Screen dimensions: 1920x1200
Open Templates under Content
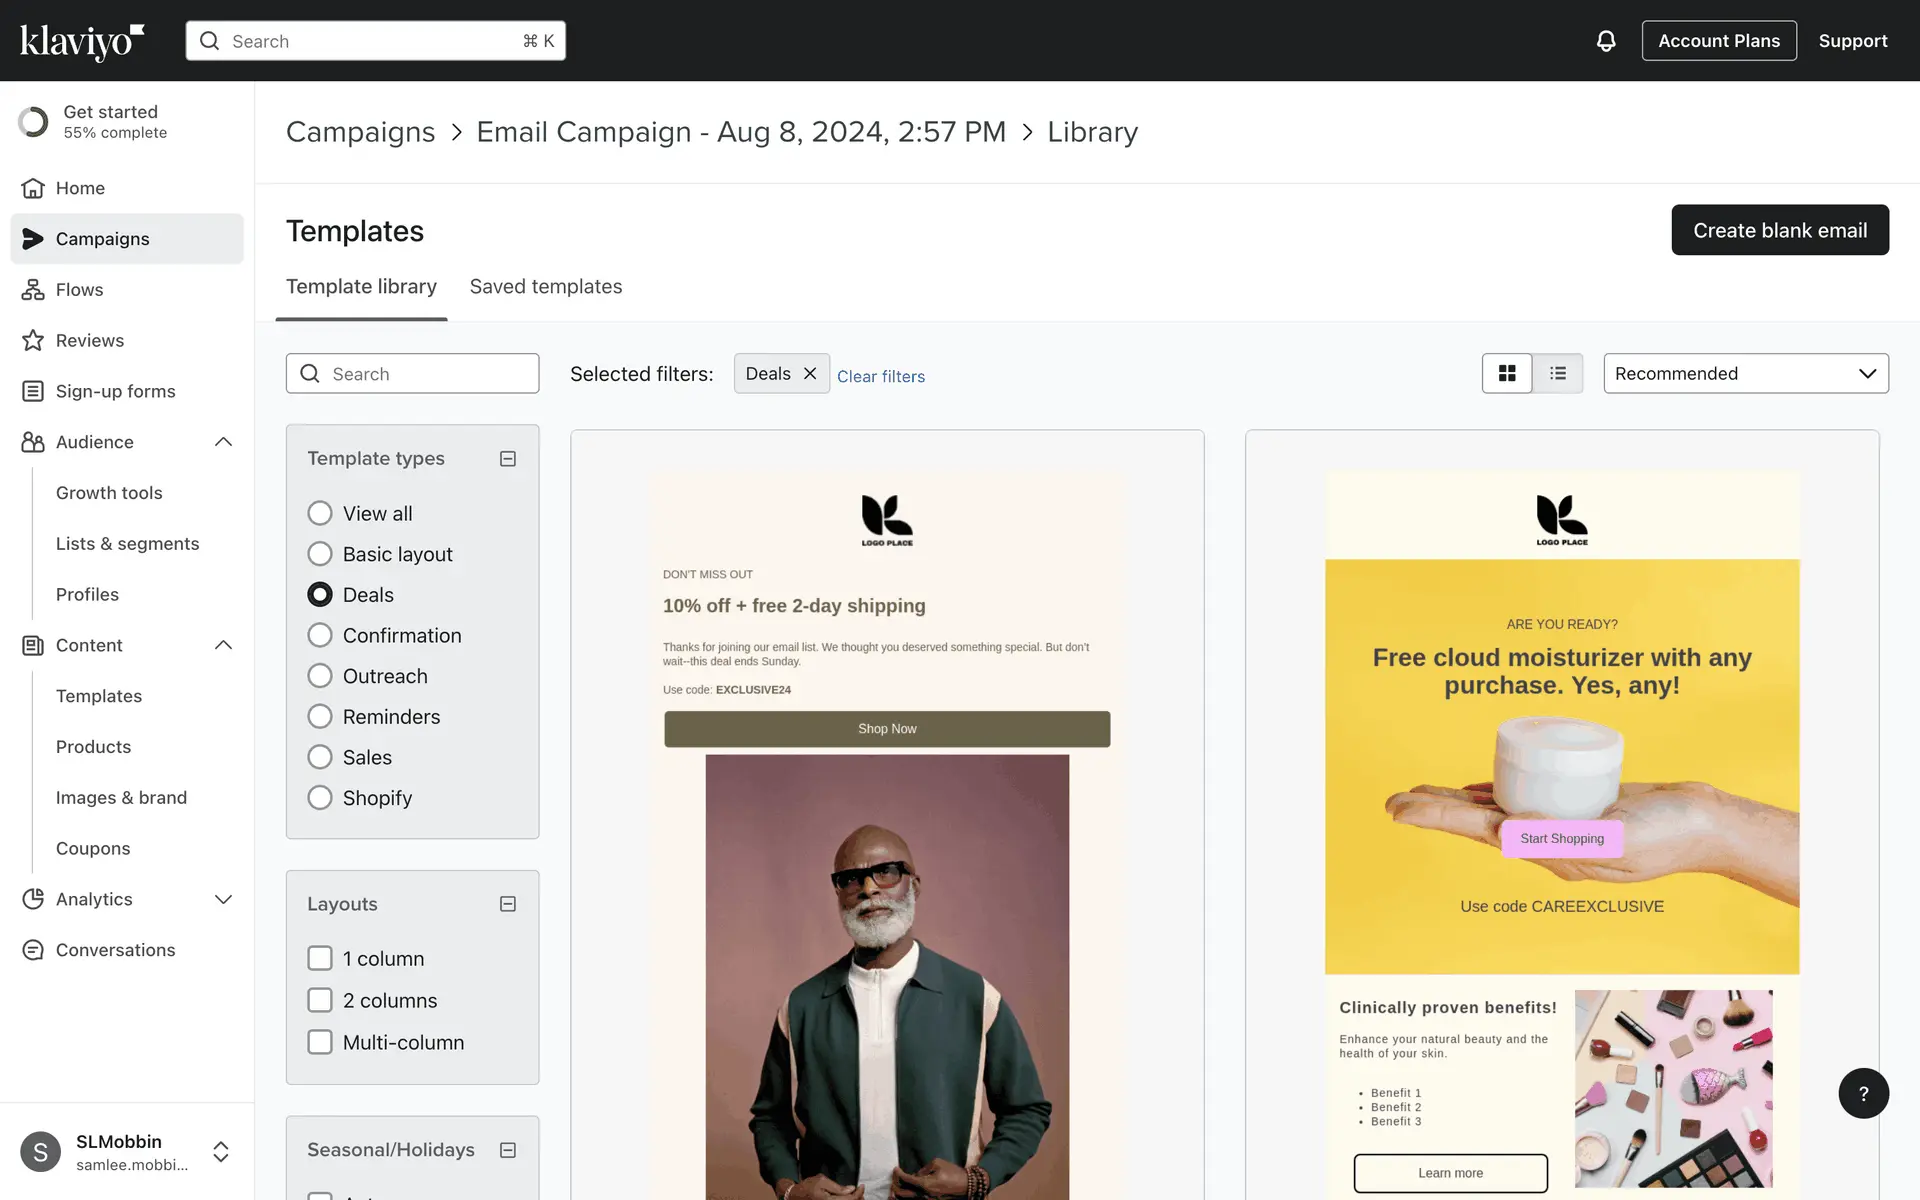coord(99,696)
